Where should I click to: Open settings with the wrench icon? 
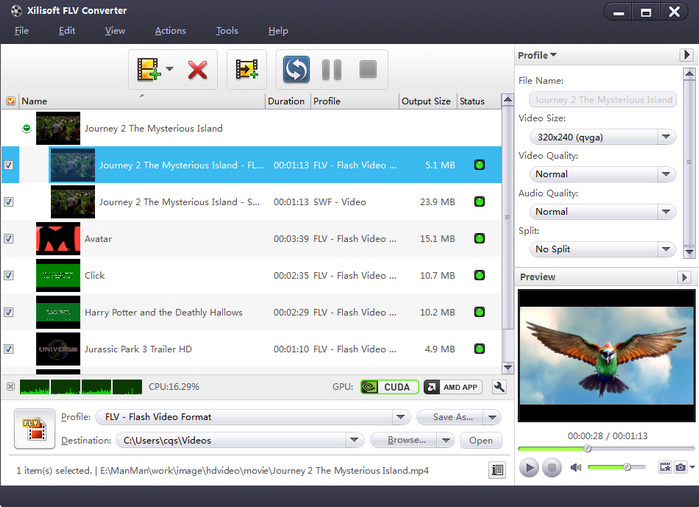[500, 387]
